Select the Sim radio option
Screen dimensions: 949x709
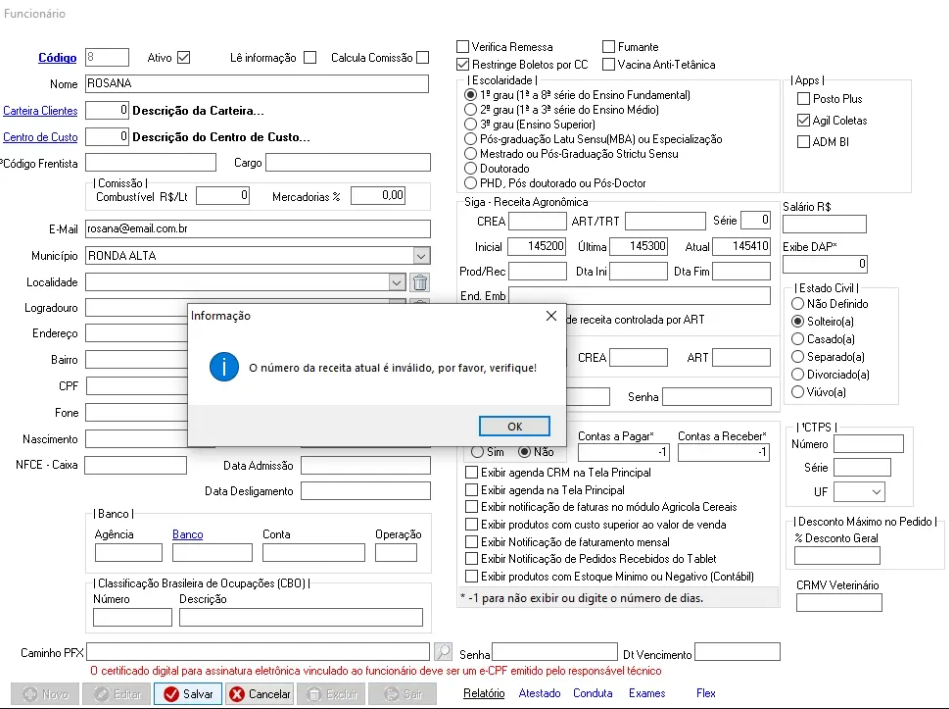[478, 452]
